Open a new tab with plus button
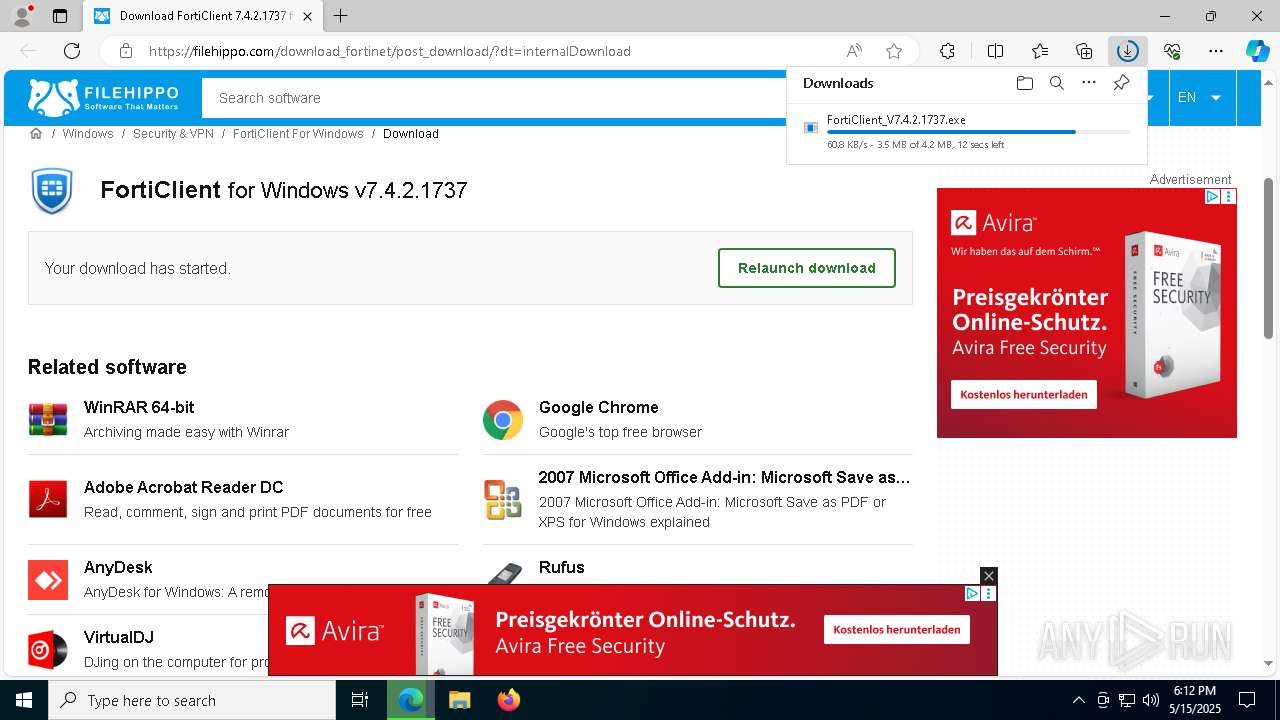 pyautogui.click(x=341, y=16)
